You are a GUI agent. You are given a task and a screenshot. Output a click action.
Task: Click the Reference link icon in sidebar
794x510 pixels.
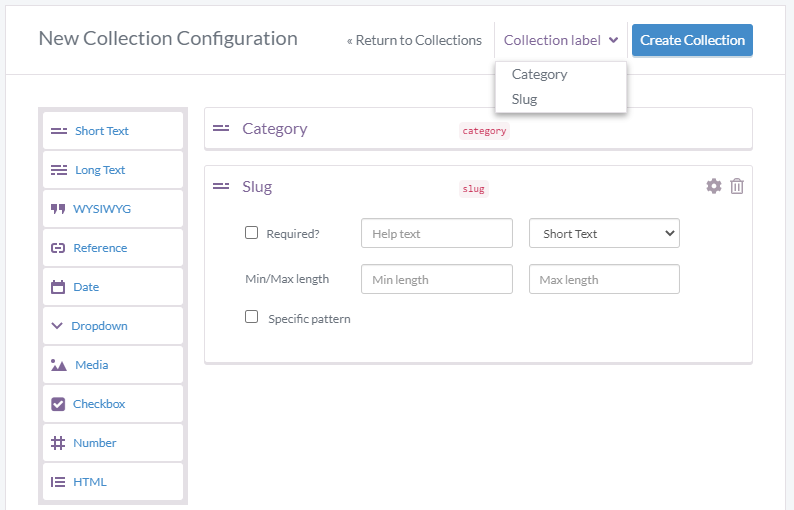(x=58, y=248)
